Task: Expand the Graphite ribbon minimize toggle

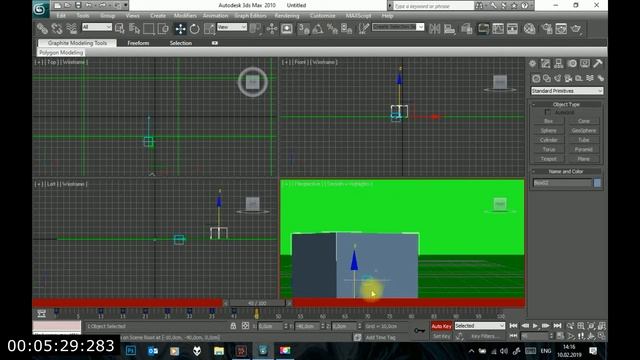Action: 215,43
